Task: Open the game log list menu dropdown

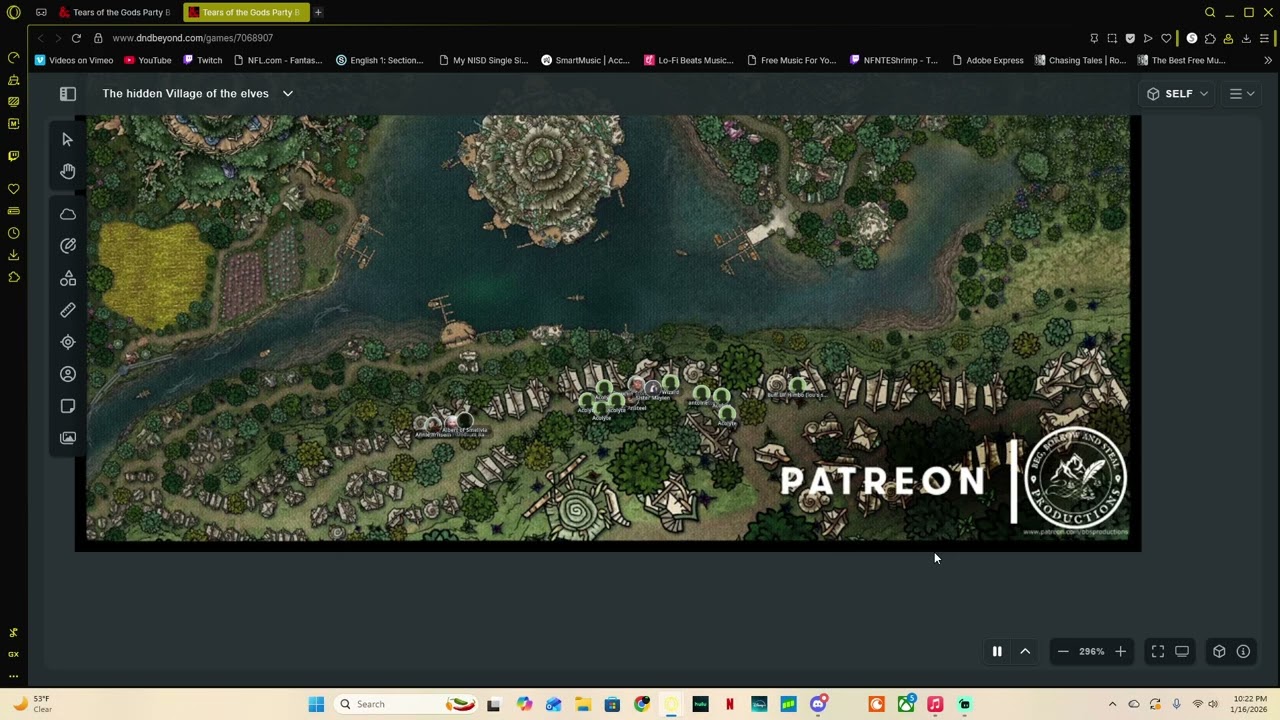Action: coord(1241,93)
